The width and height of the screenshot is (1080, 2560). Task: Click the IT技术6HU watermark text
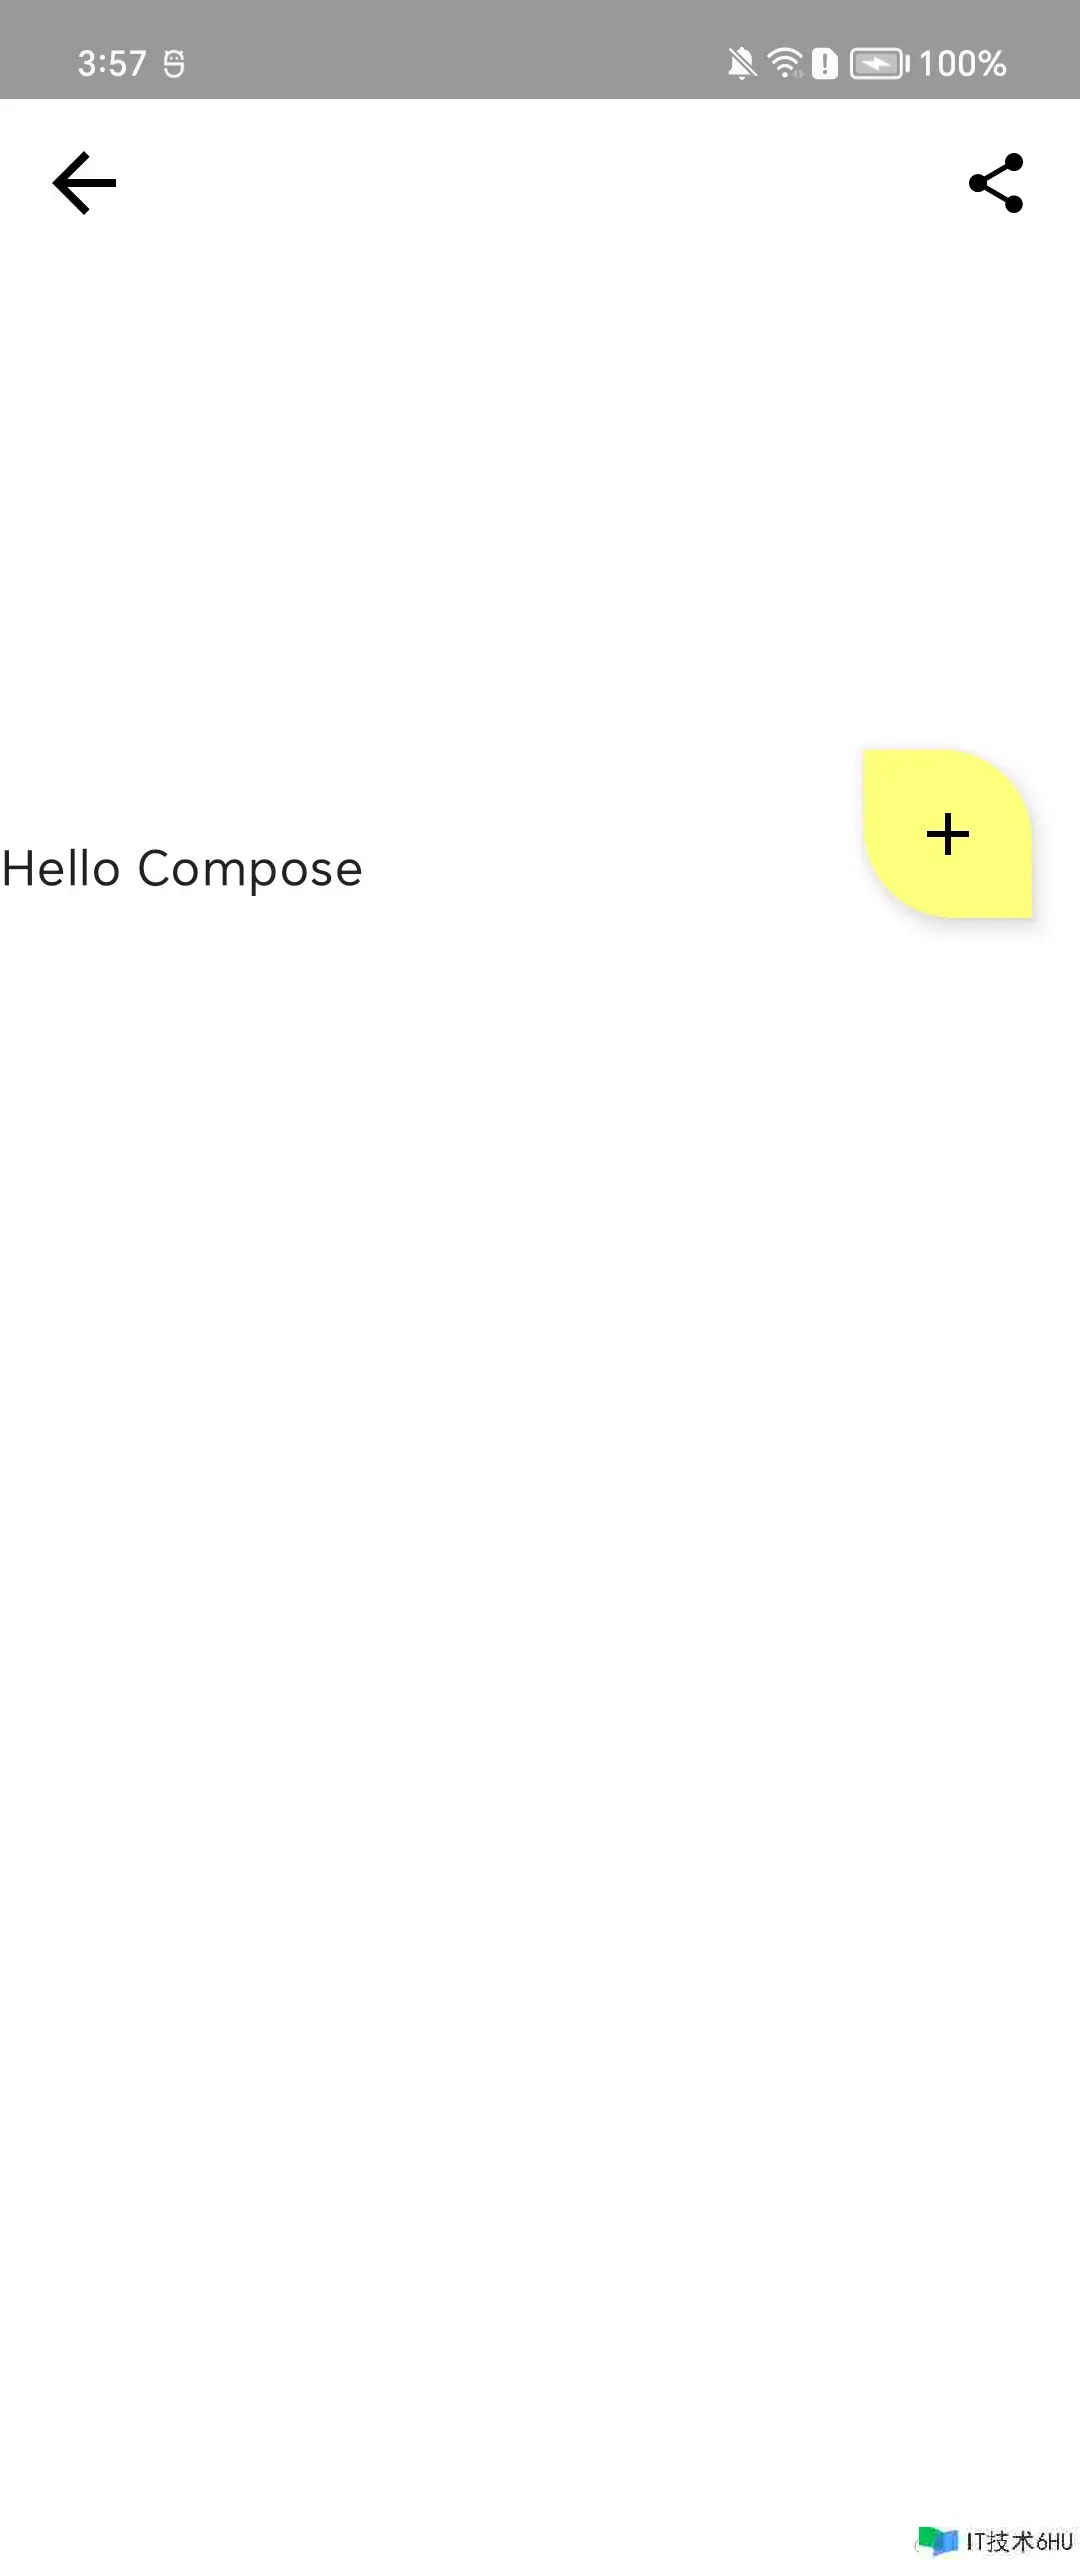[1019, 2541]
